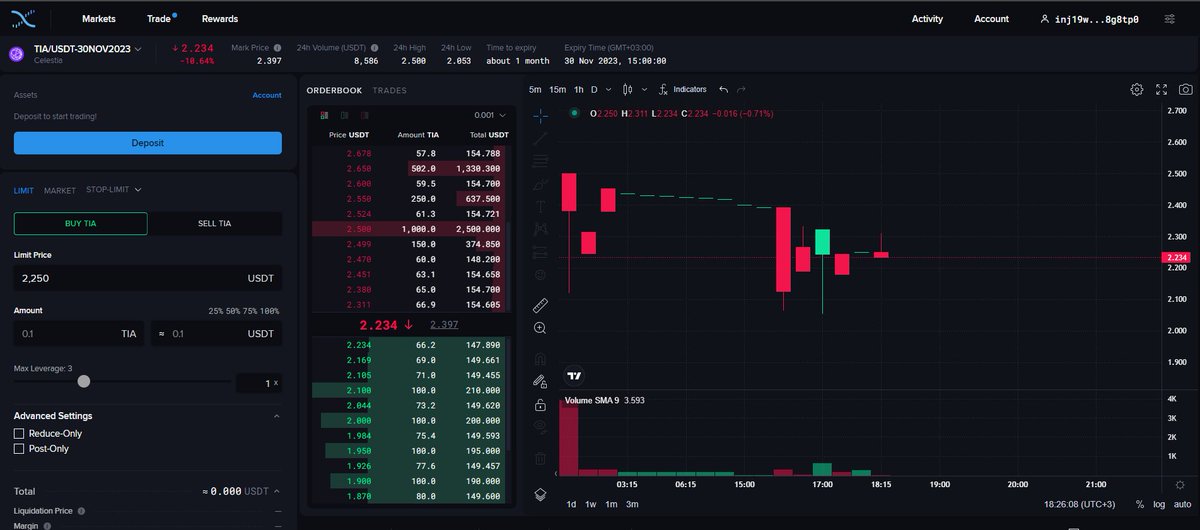
Task: Click ask price 2.500 in orderbook
Action: coord(359,229)
